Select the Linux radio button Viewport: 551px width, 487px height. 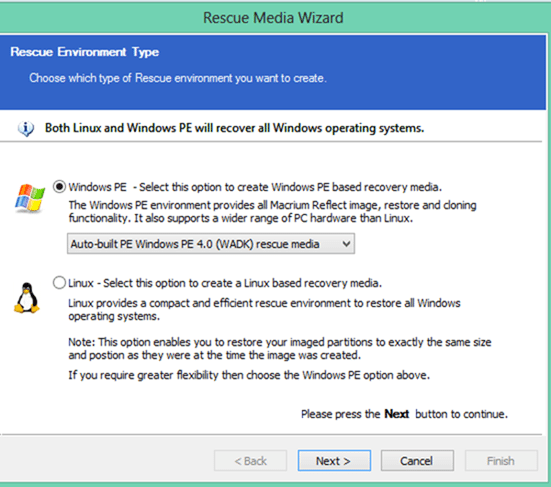coord(59,283)
